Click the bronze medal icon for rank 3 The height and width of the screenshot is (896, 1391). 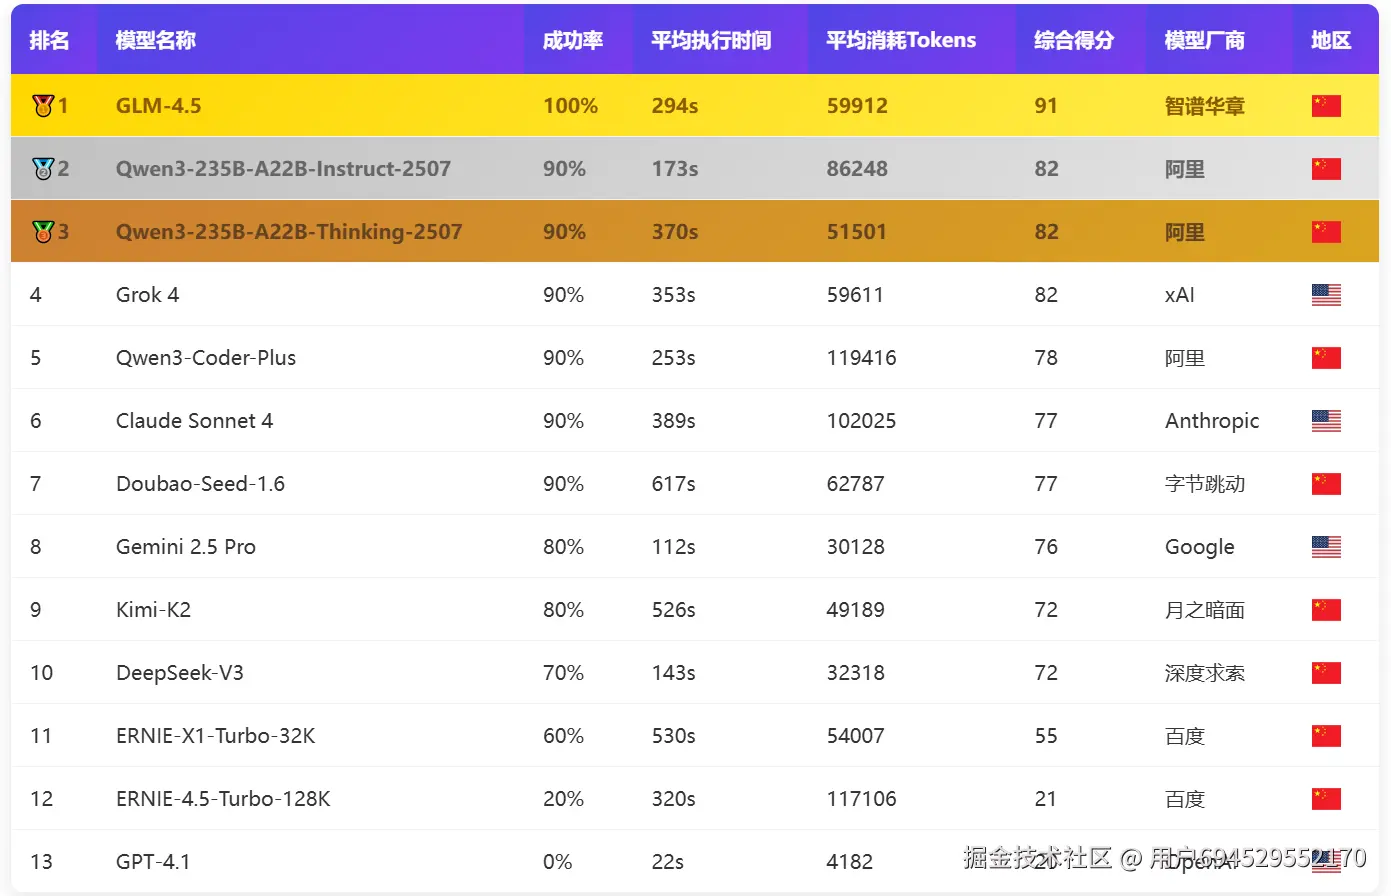point(42,231)
